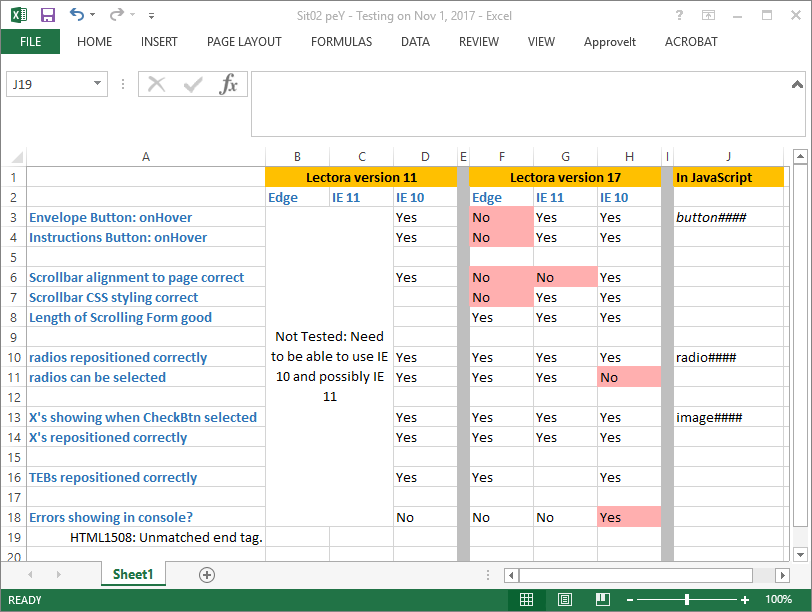Open the ACROBAT ribbon tab
The width and height of the screenshot is (812, 612).
(x=691, y=41)
